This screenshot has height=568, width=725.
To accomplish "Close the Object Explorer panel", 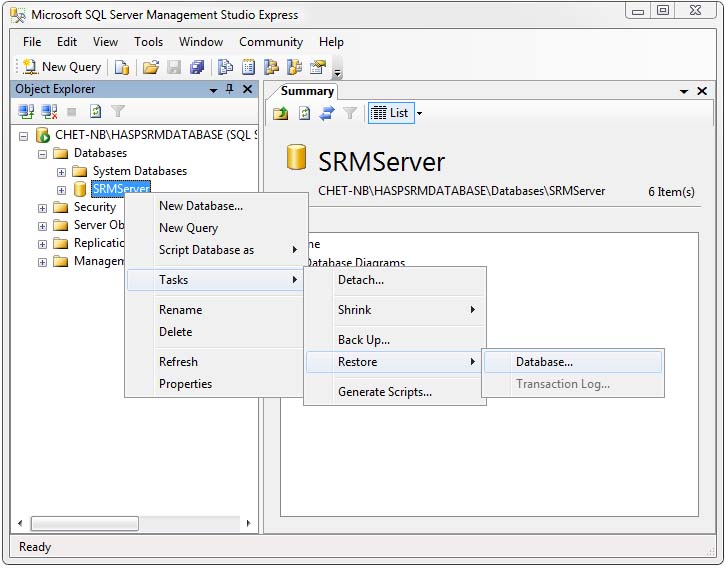I will 247,89.
